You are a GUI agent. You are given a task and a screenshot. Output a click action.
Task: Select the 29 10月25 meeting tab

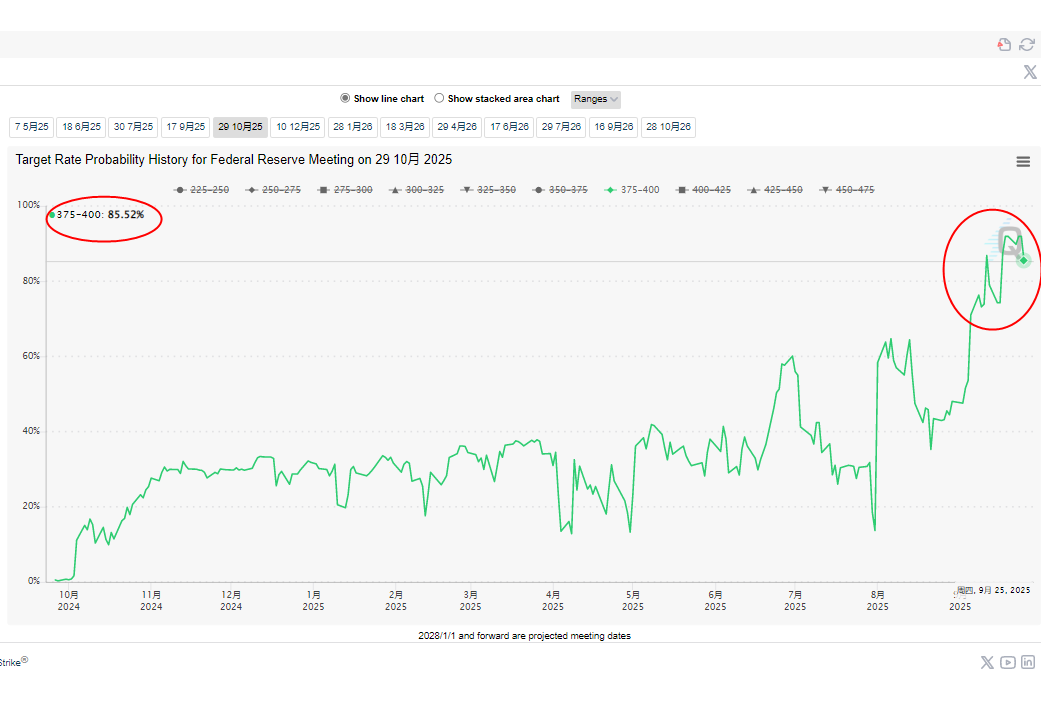240,127
